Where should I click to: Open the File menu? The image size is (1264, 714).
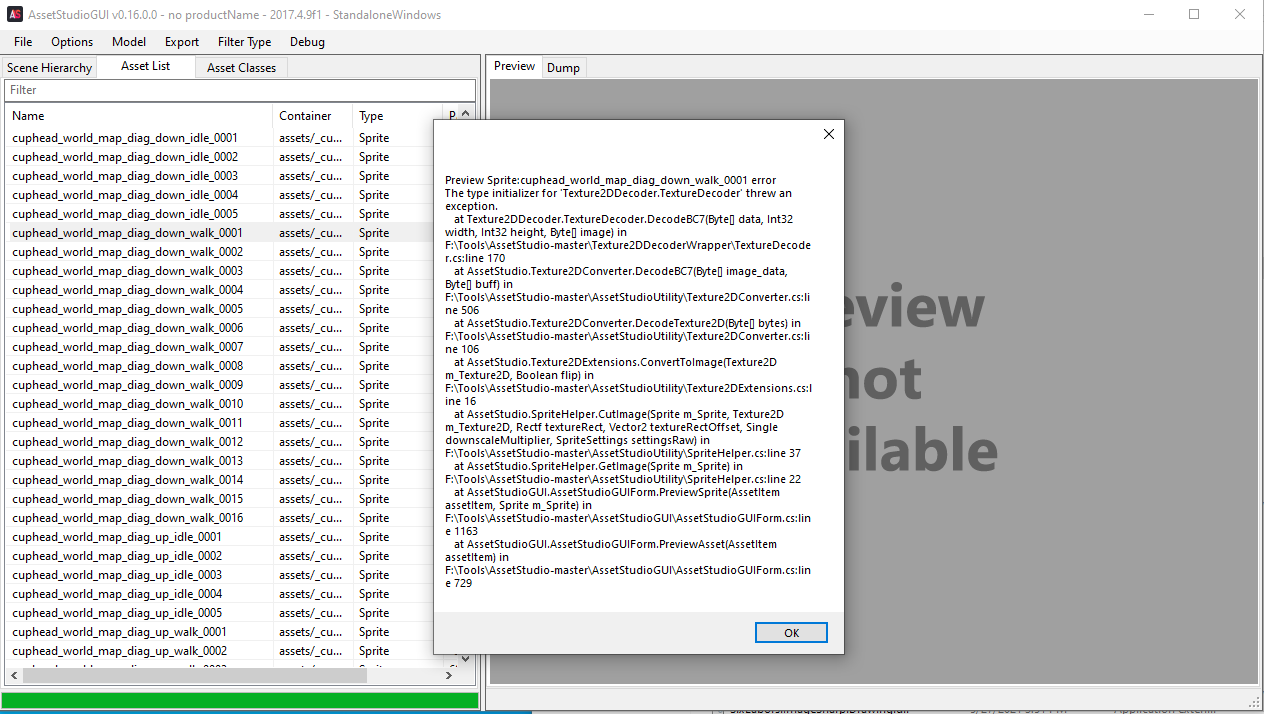click(23, 42)
